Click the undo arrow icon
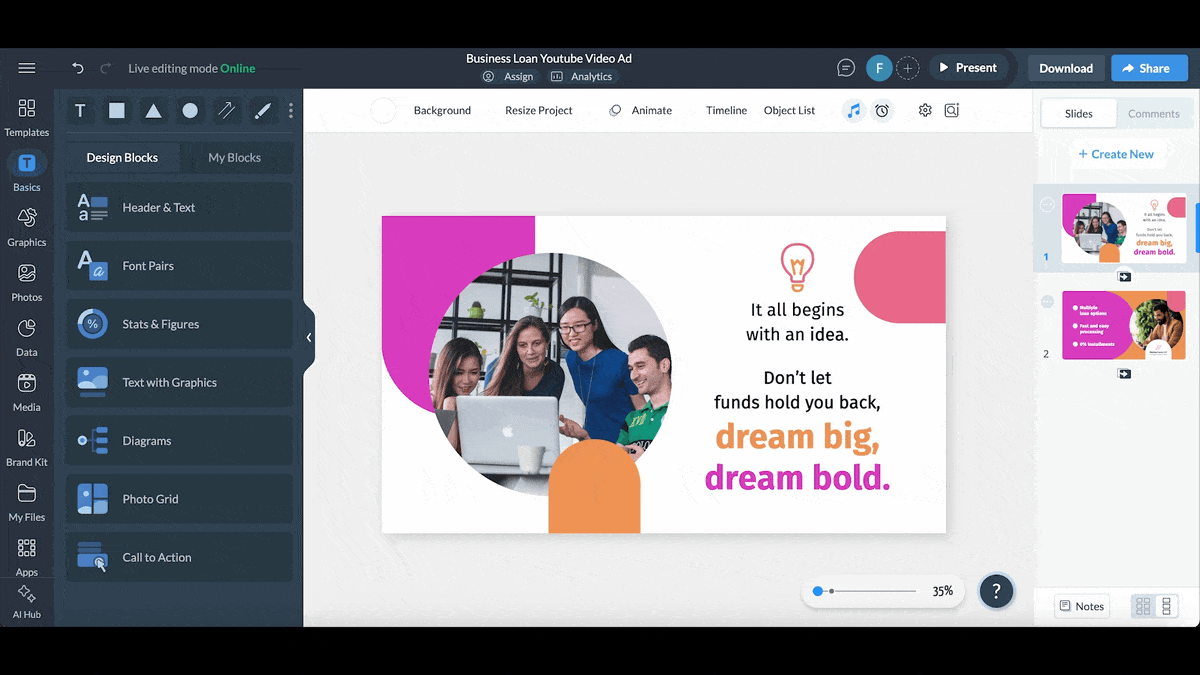Screen dimensions: 1200x675 [78, 68]
